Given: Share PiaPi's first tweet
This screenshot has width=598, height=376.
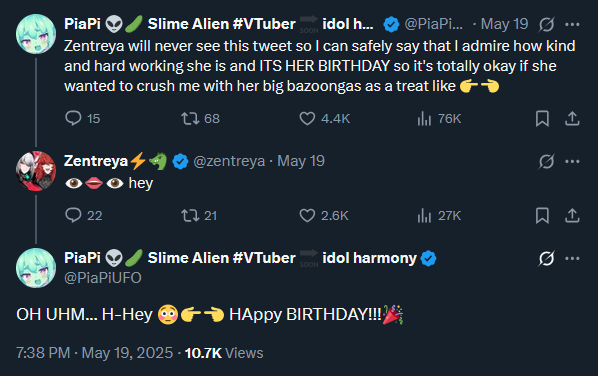Looking at the screenshot, I should (572, 118).
